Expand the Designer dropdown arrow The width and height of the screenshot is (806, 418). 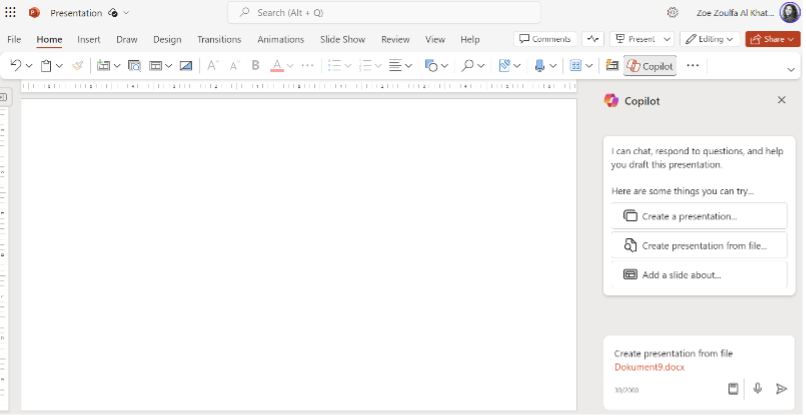tap(517, 66)
